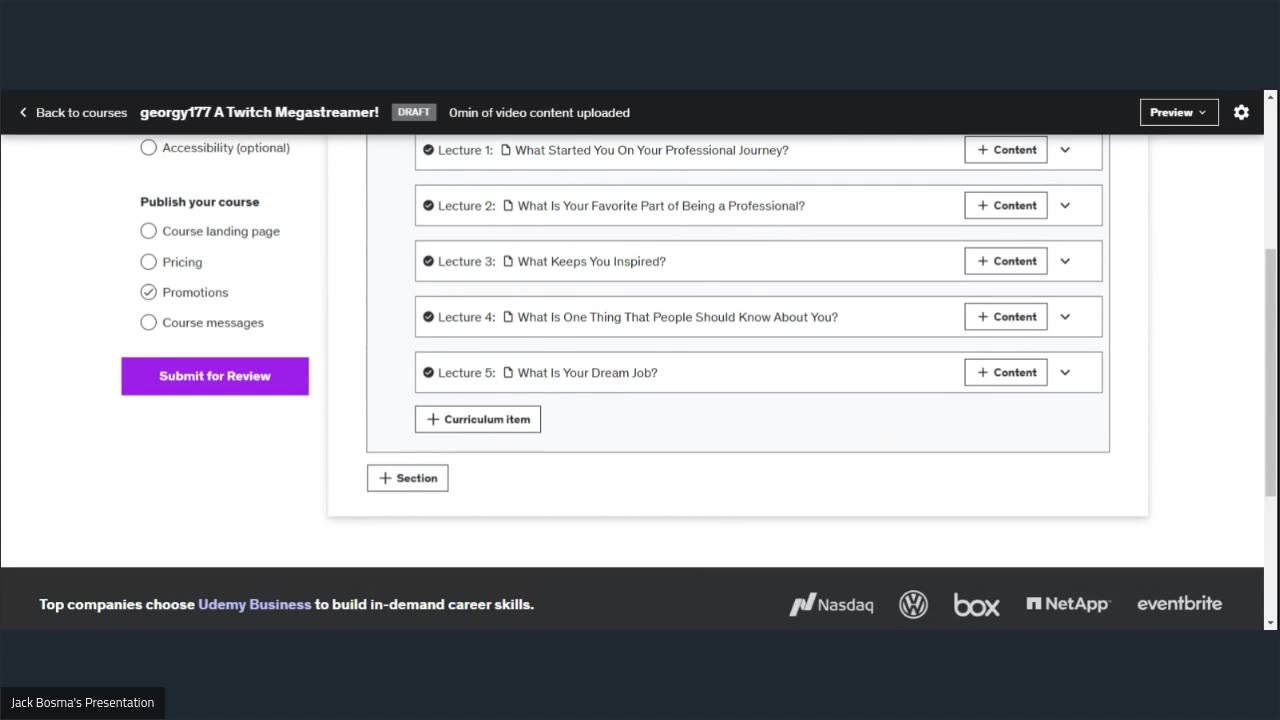Open the Promotions step label
The width and height of the screenshot is (1280, 720).
coord(195,292)
